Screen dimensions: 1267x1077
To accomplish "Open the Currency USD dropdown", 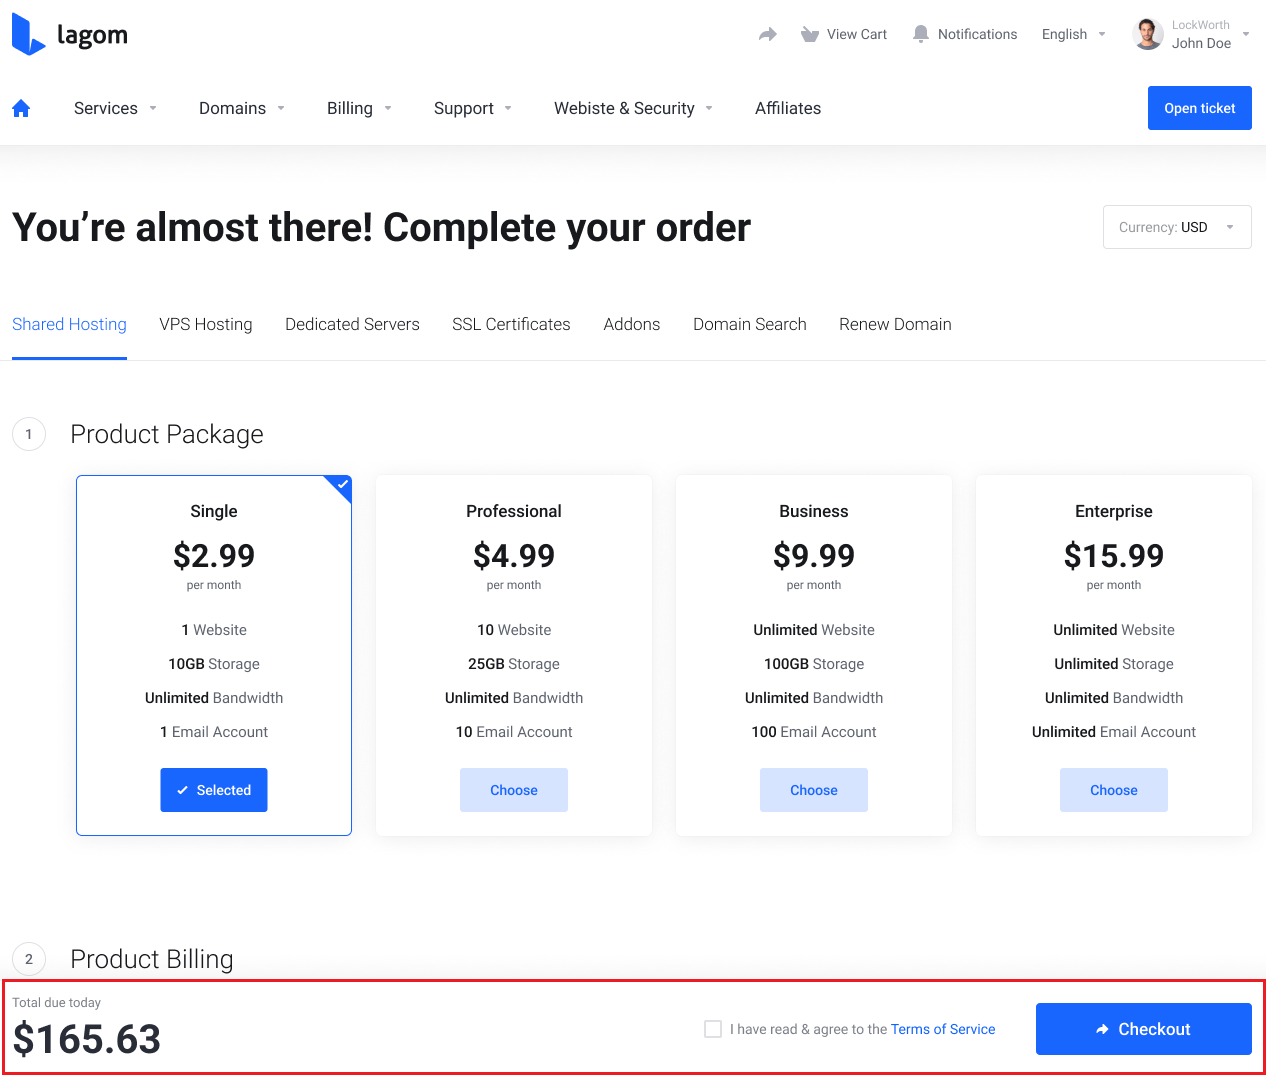I will tap(1177, 227).
